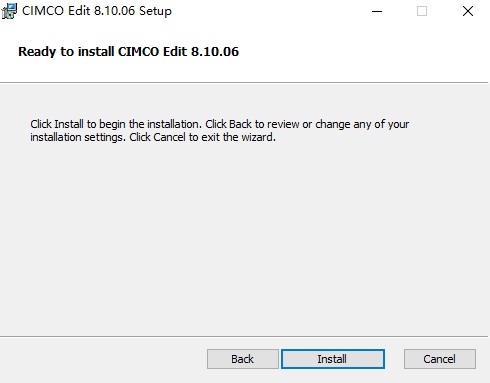Click Install to begin the installation
Viewport: 490px width, 383px height.
333,359
